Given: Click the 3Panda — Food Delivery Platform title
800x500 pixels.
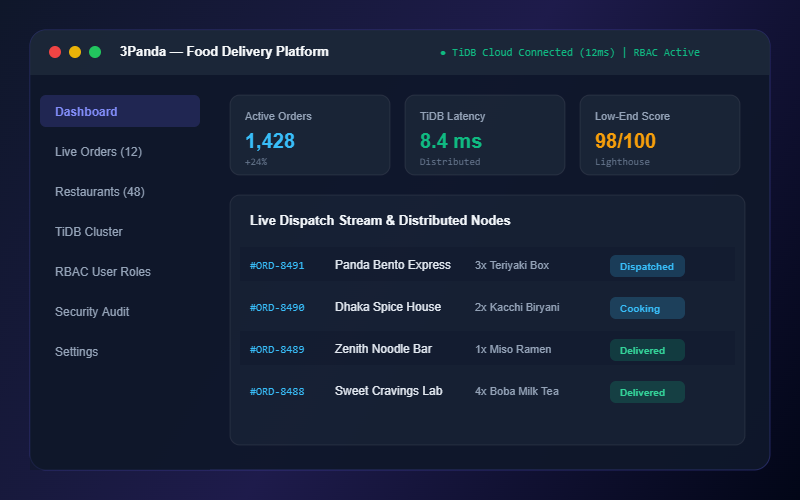Looking at the screenshot, I should [224, 52].
